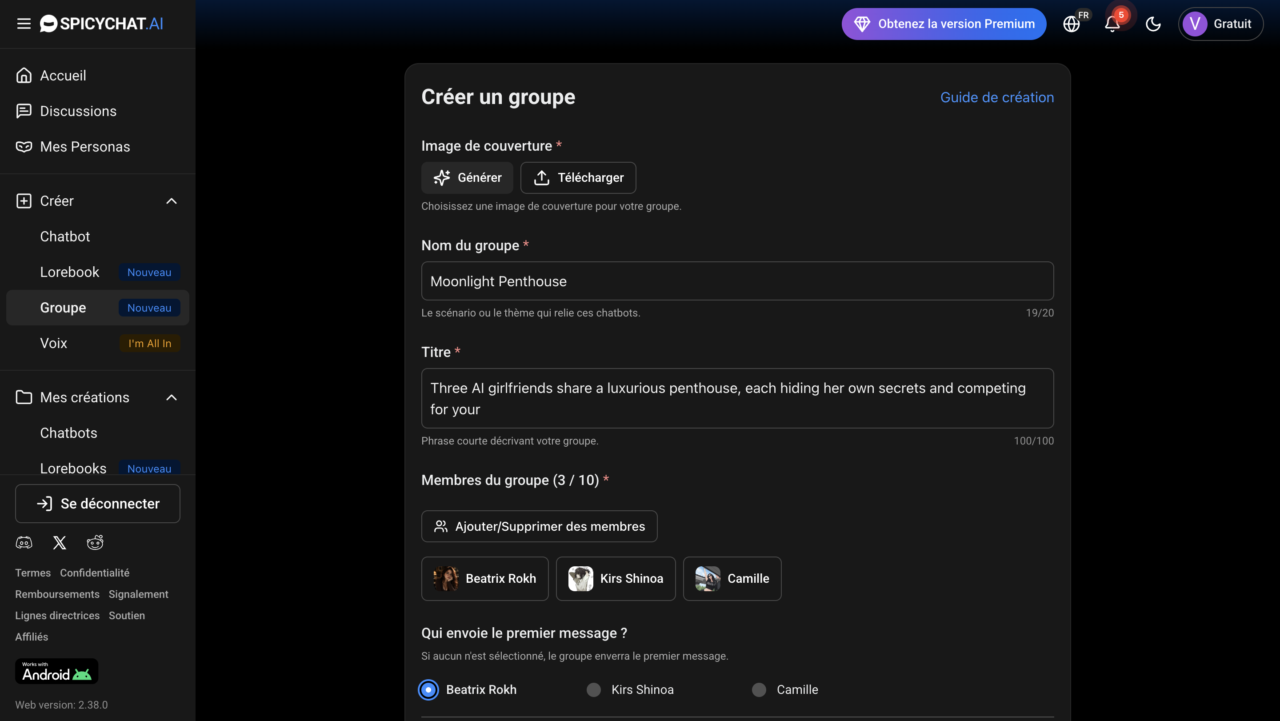
Task: Select Kirs Shinoa as first message sender
Action: pos(594,690)
